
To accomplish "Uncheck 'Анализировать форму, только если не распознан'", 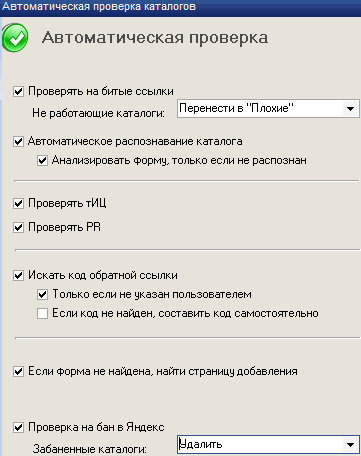I will [42, 161].
